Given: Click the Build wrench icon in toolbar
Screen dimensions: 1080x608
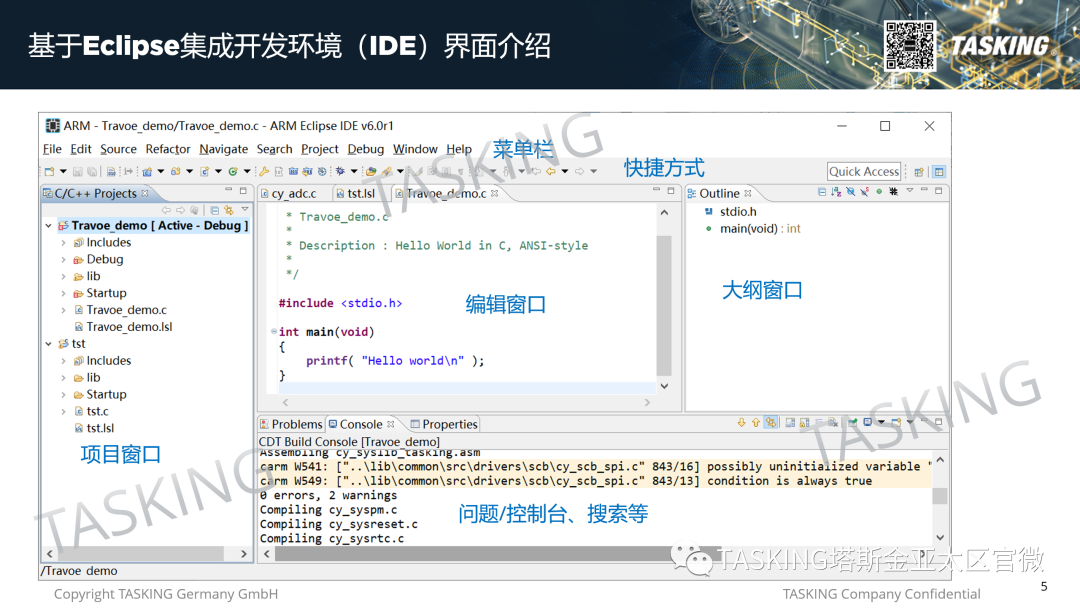Looking at the screenshot, I should click(x=264, y=171).
